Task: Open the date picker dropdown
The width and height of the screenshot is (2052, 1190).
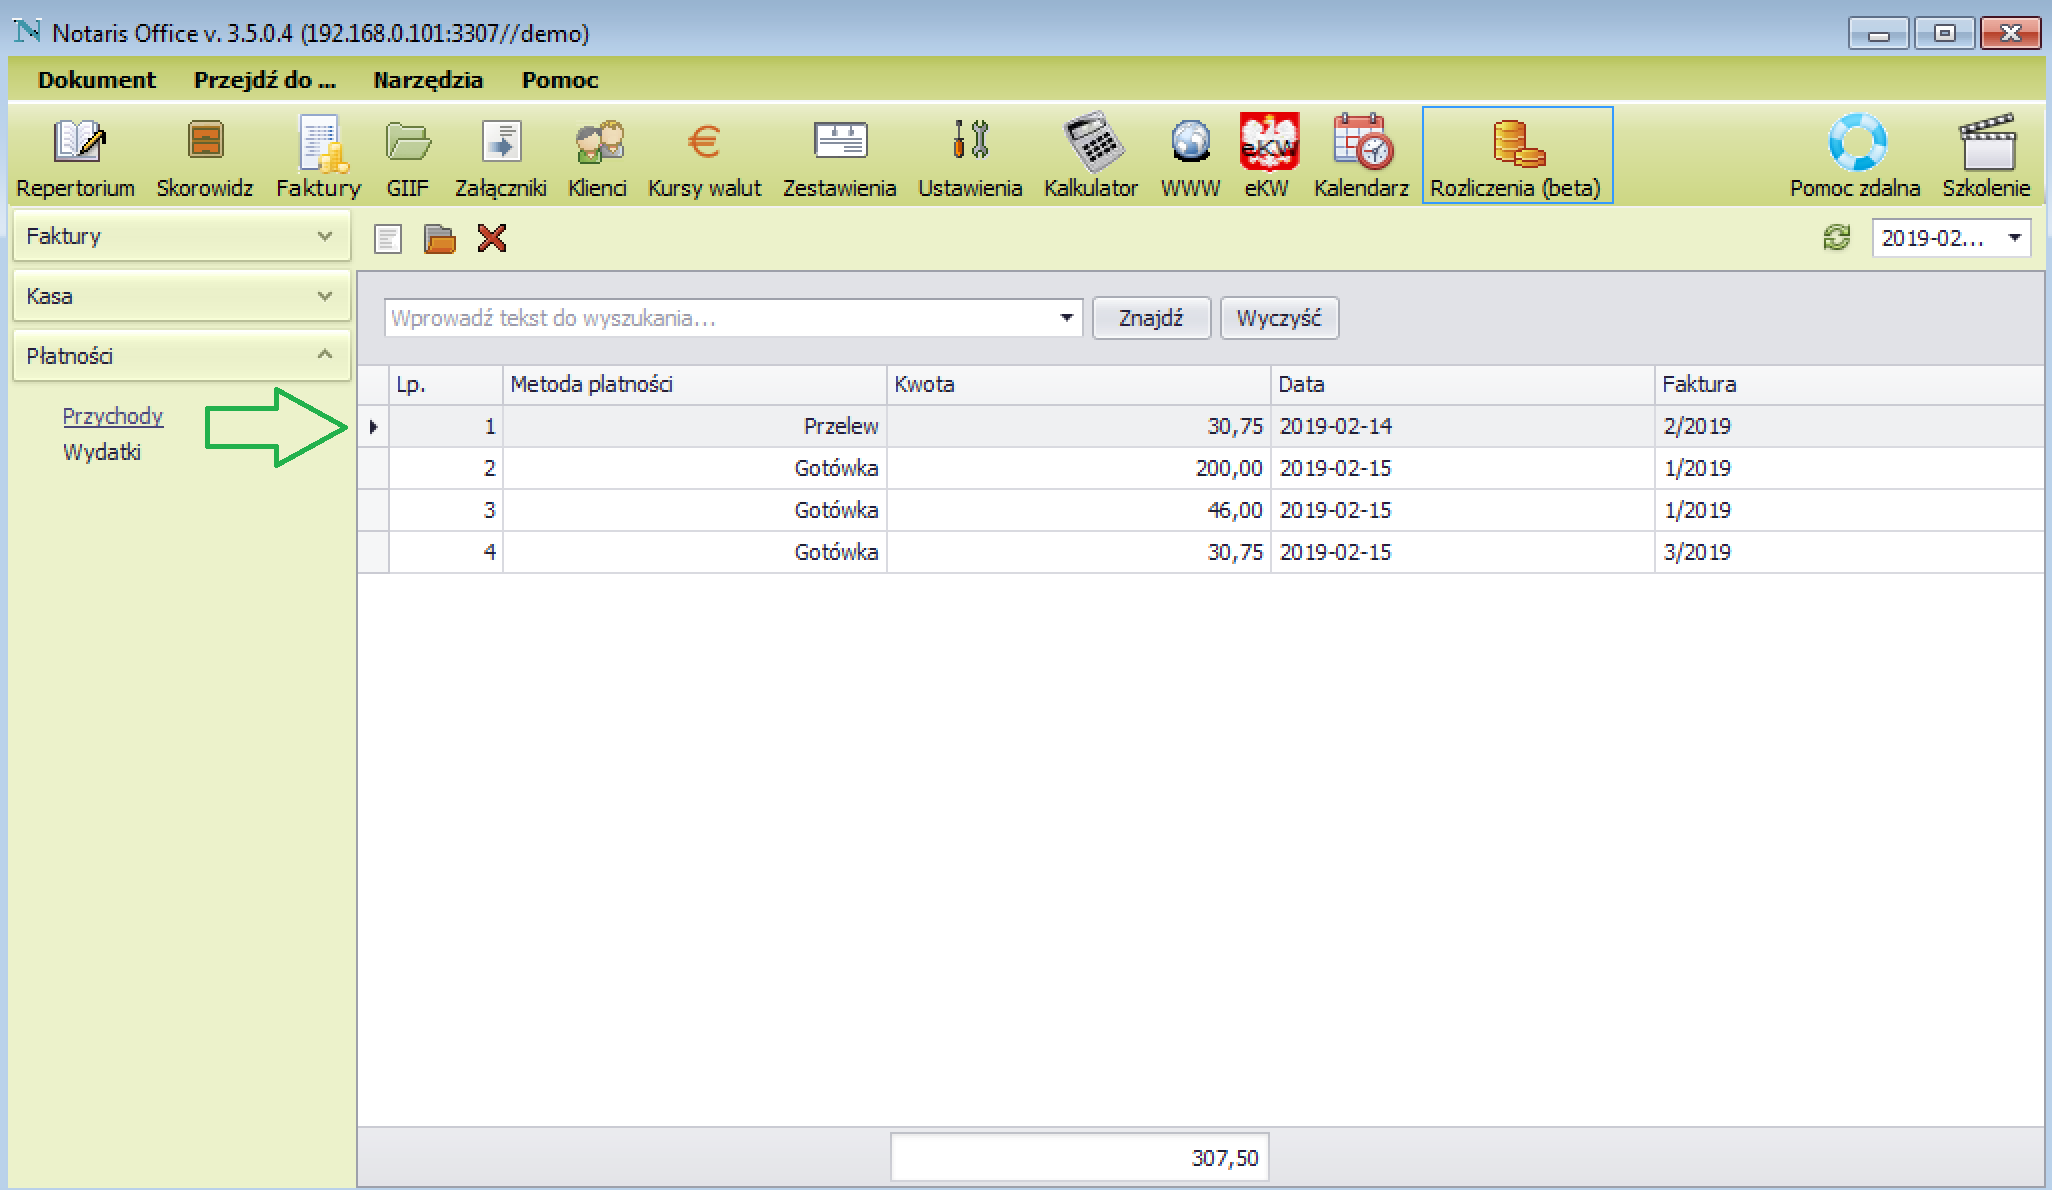Action: 2015,238
